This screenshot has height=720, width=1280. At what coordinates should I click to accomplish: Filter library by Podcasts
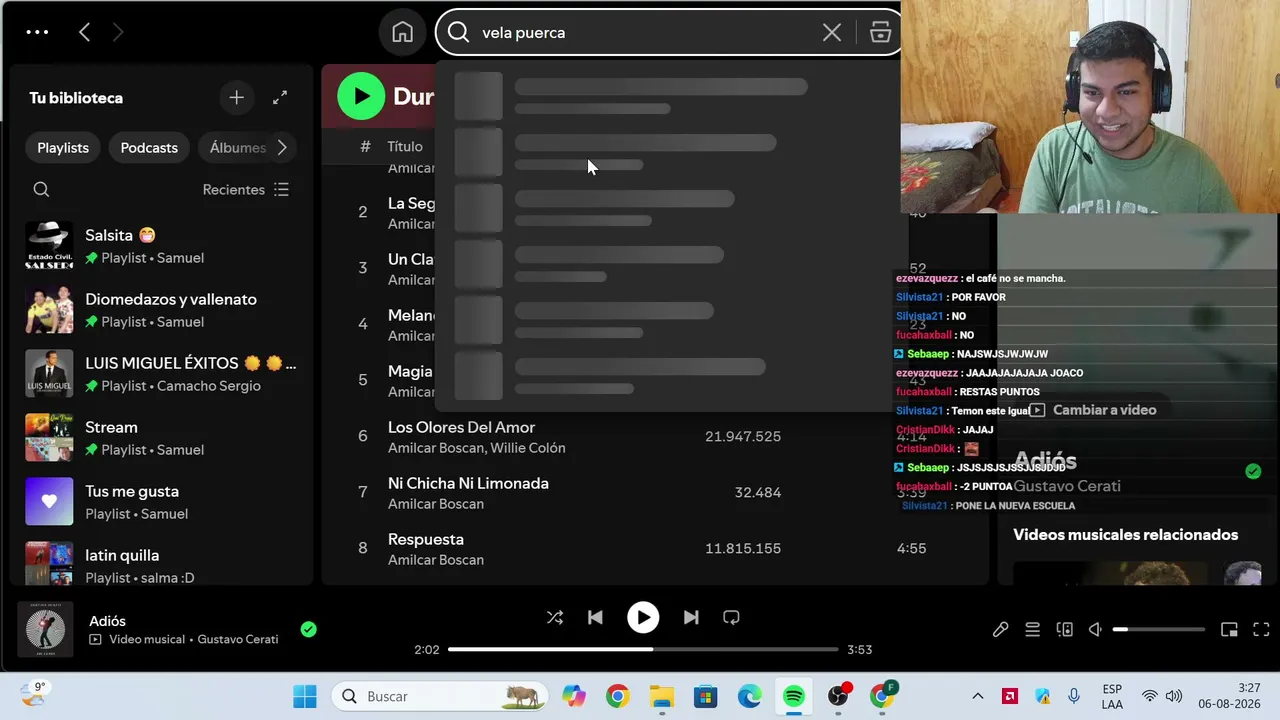[149, 147]
